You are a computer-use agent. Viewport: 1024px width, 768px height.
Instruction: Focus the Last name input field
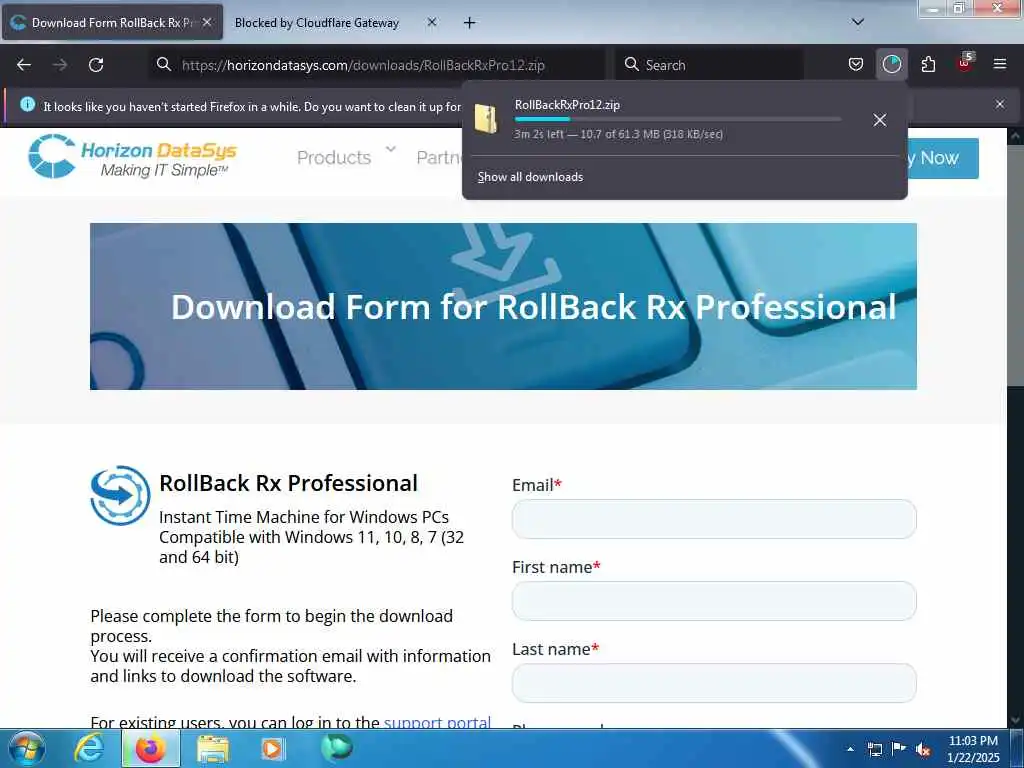[x=714, y=683]
